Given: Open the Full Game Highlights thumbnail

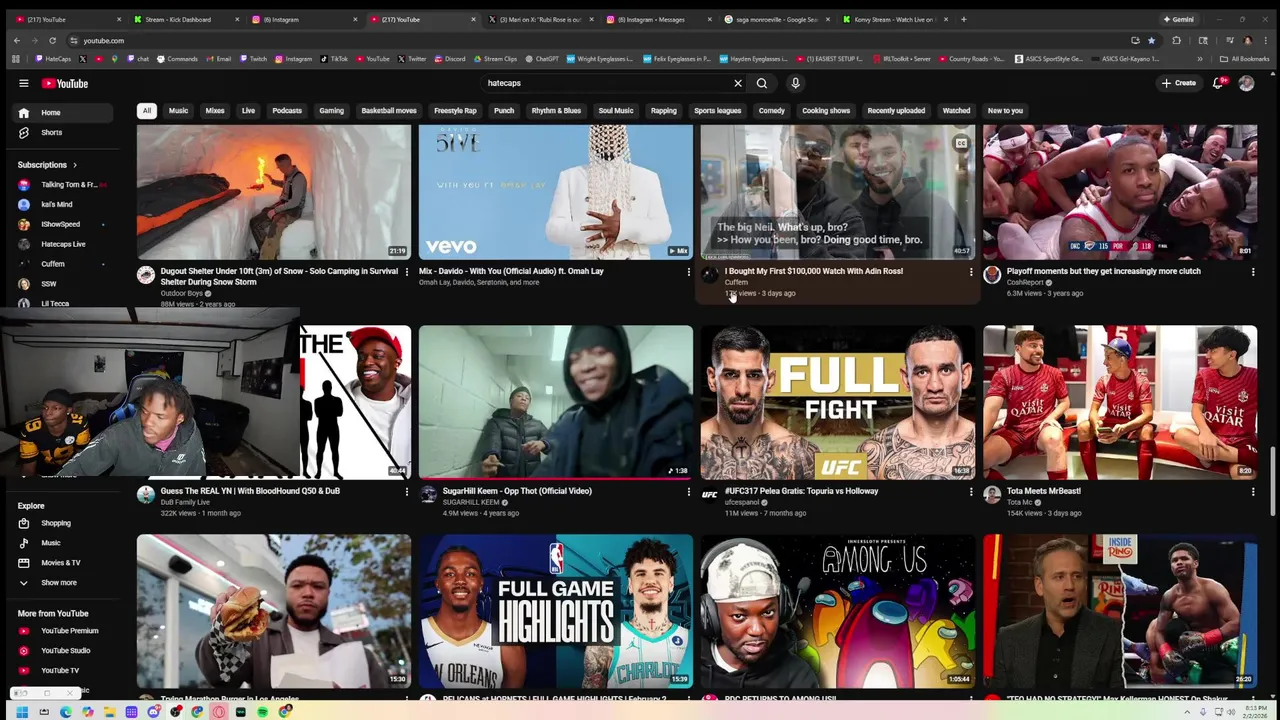Looking at the screenshot, I should 556,611.
